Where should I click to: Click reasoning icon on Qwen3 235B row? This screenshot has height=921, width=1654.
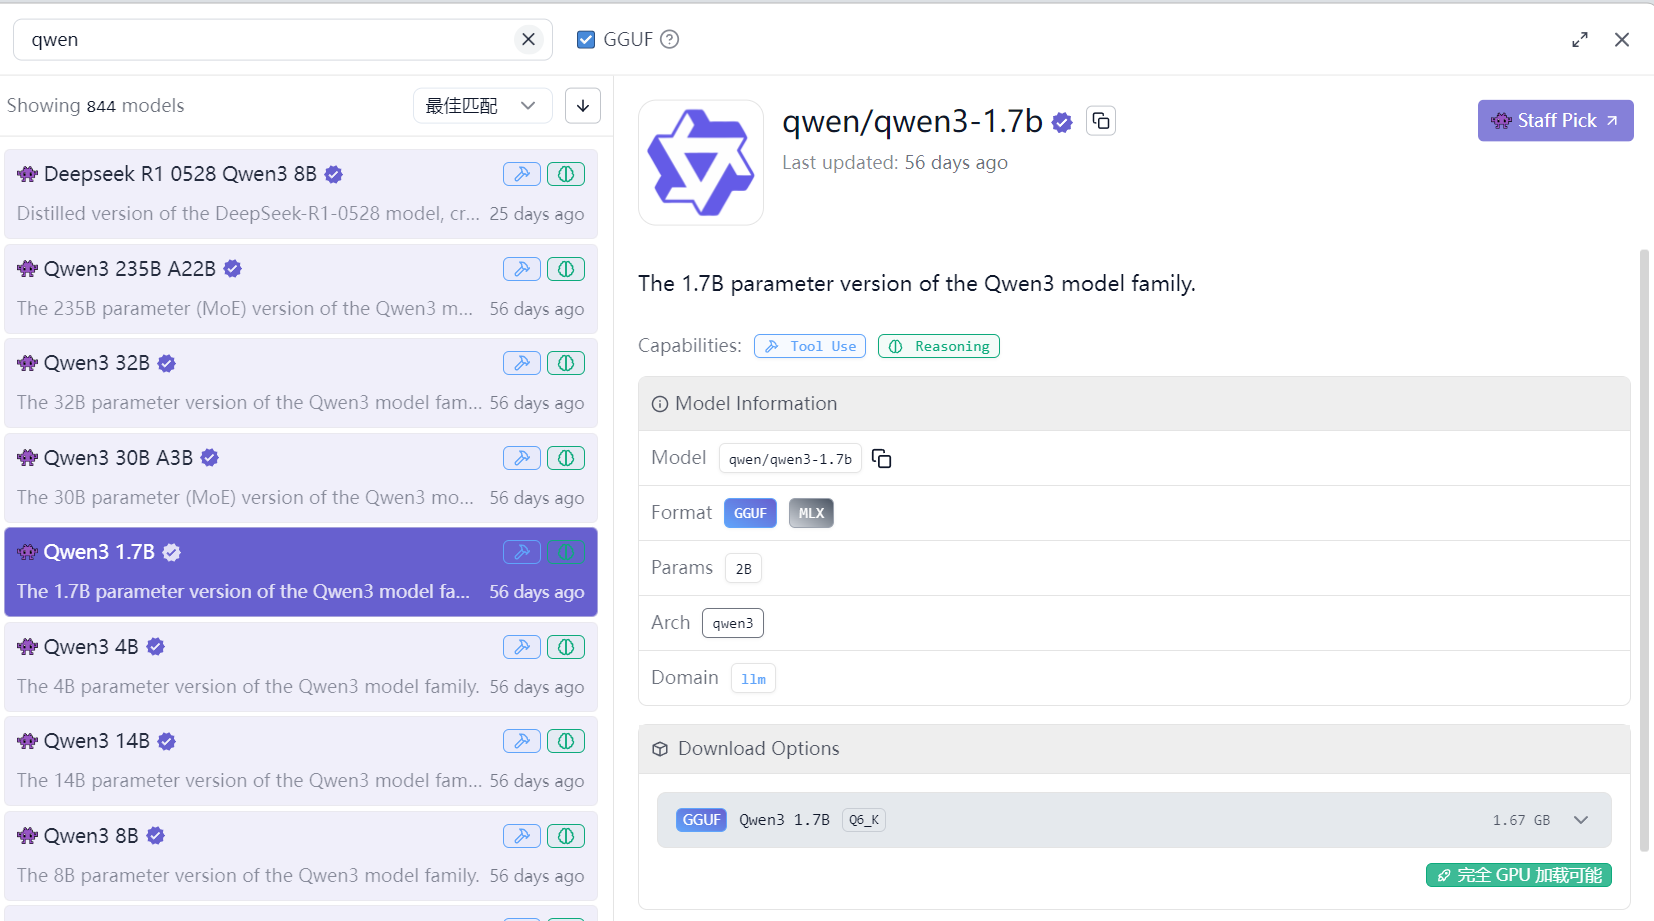pyautogui.click(x=566, y=269)
